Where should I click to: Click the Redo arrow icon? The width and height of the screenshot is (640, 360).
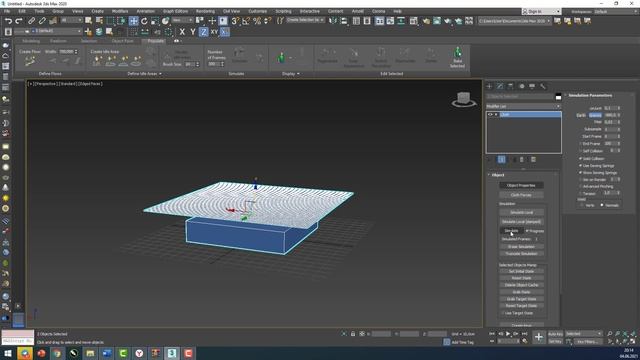point(19,21)
